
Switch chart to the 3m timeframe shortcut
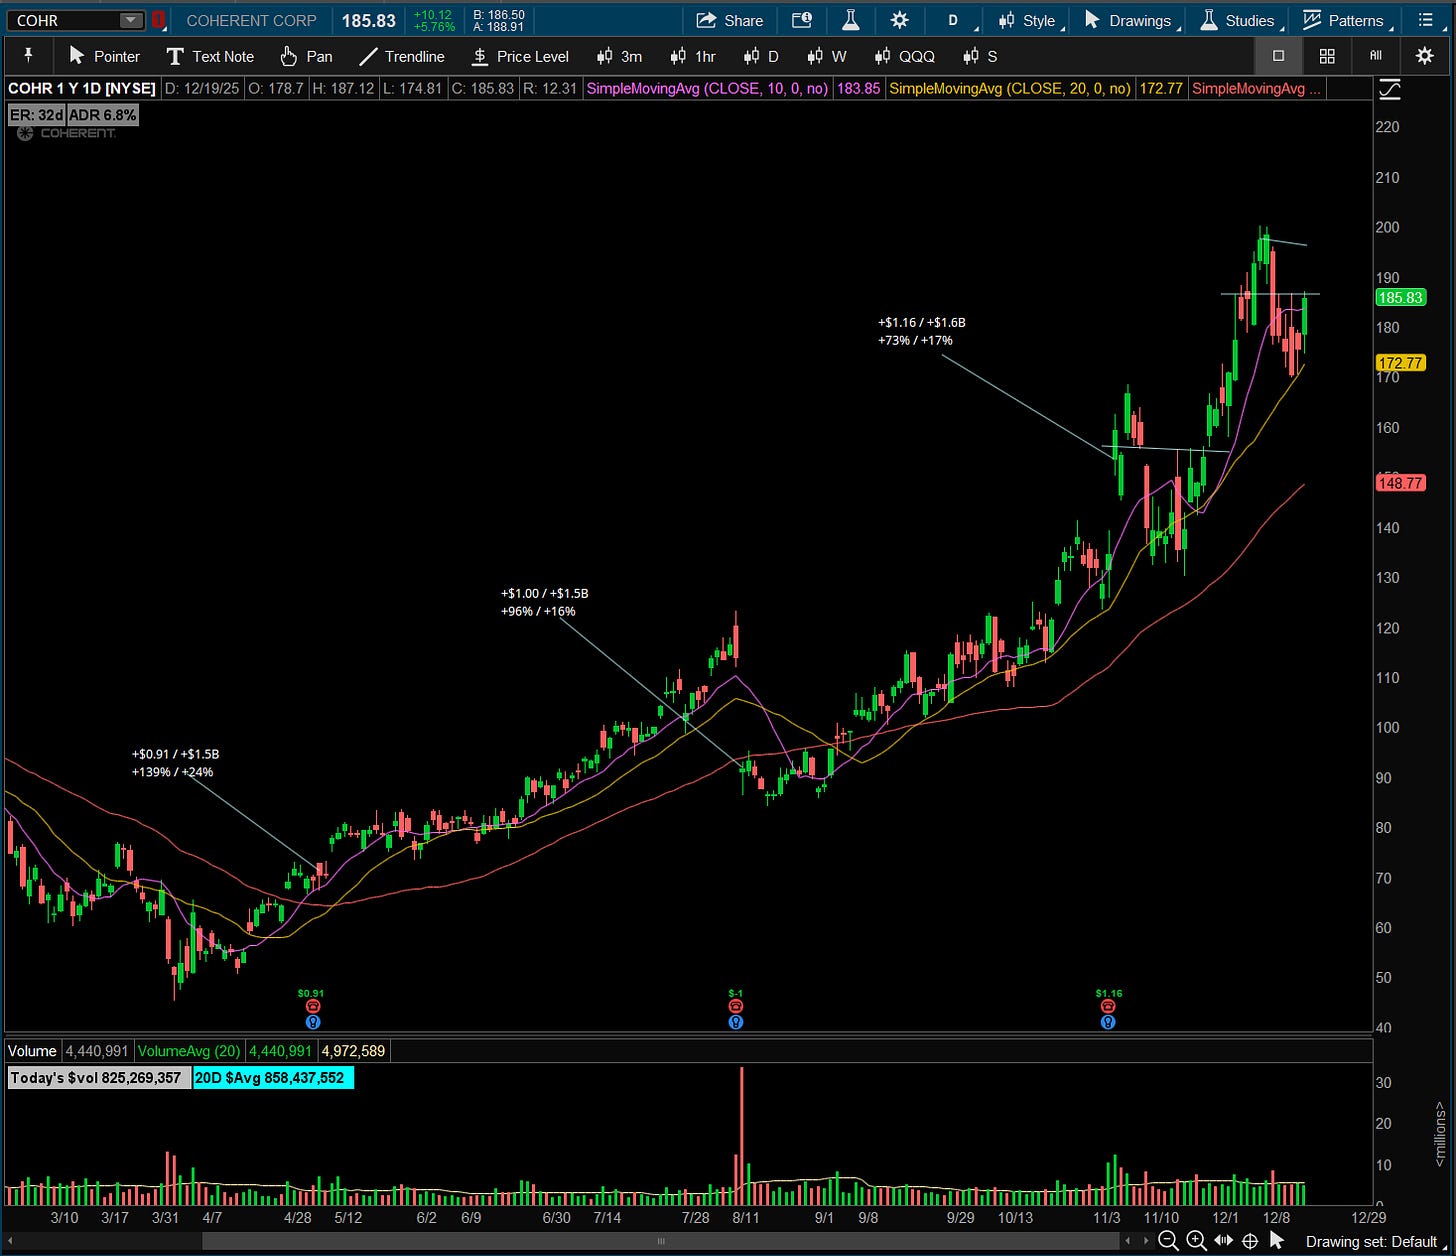(x=619, y=56)
